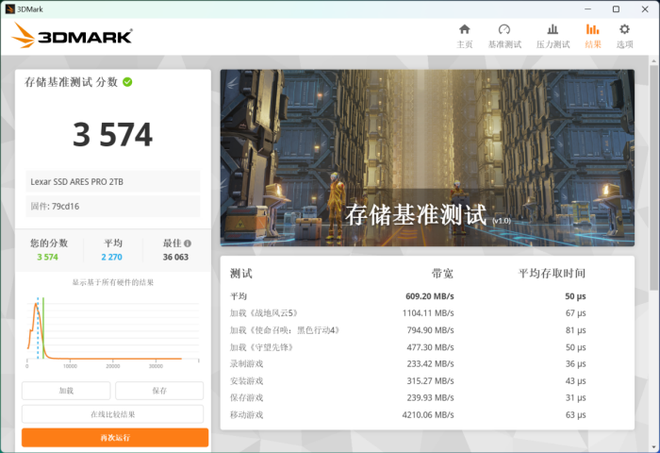Image resolution: width=660 pixels, height=453 pixels.
Task: Click the 移动游戏 row in results table
Action: click(427, 414)
